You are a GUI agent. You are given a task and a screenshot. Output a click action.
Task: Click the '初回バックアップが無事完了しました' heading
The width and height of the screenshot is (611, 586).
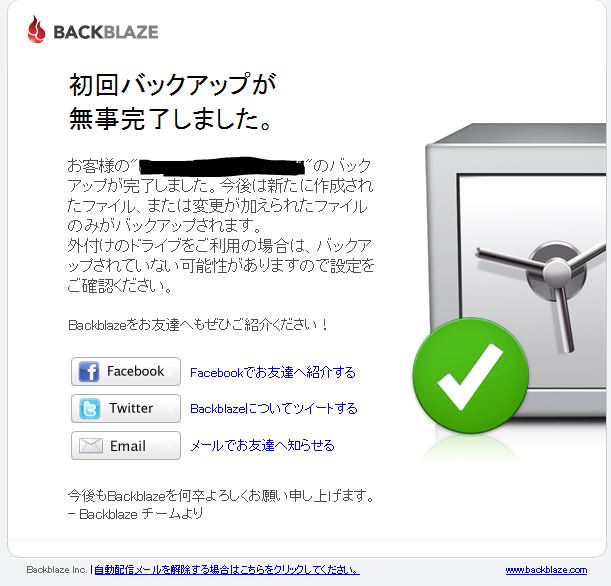(173, 101)
